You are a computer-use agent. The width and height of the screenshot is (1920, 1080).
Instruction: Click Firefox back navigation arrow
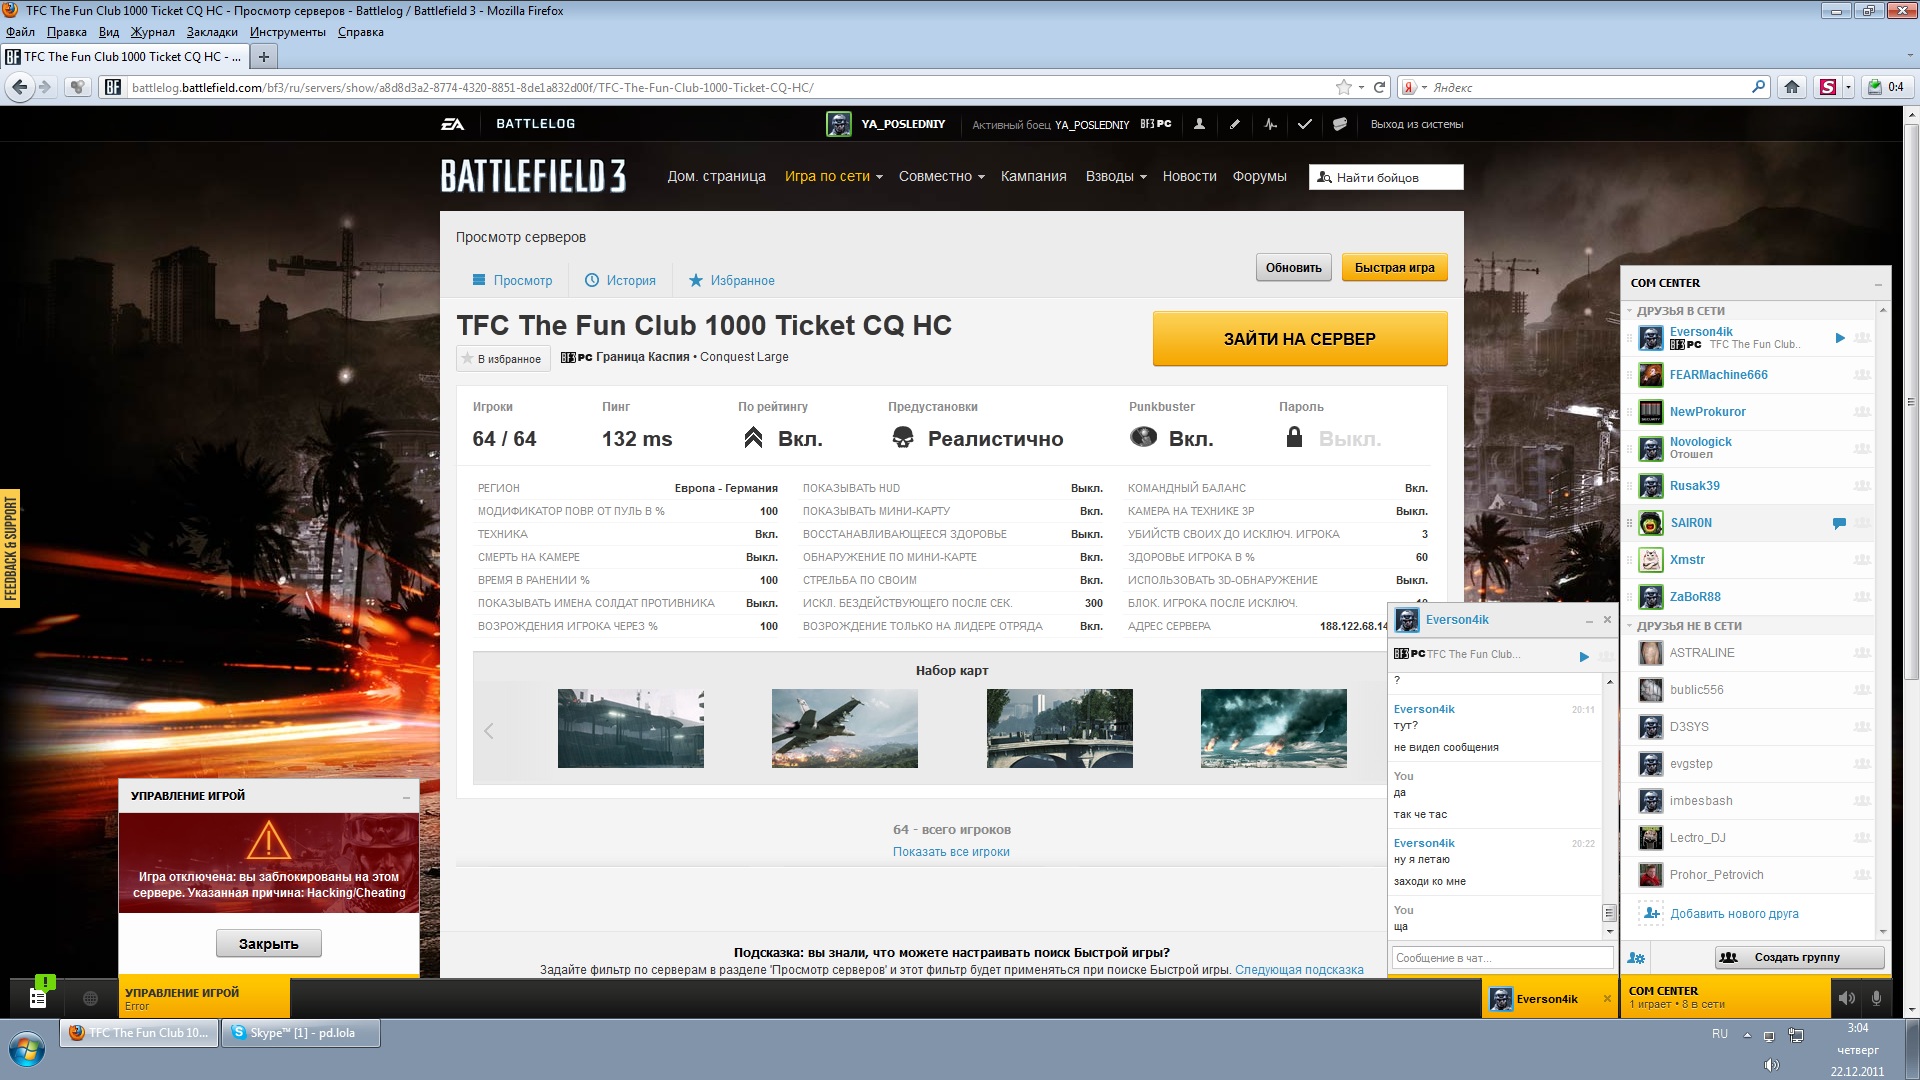(19, 87)
